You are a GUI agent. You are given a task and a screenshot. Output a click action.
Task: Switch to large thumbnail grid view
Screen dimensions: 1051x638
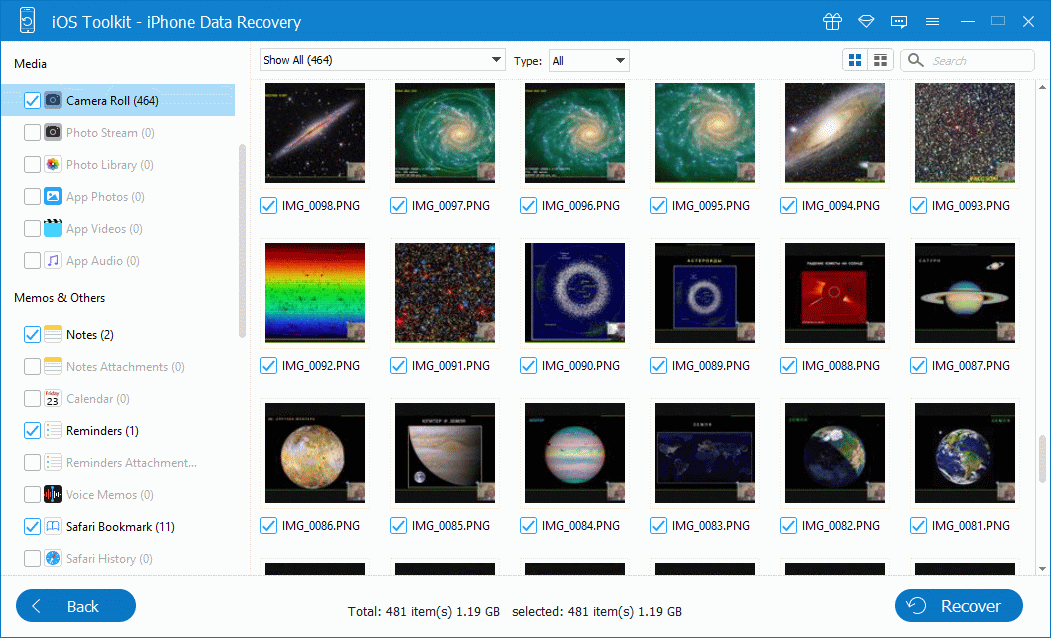(x=855, y=60)
